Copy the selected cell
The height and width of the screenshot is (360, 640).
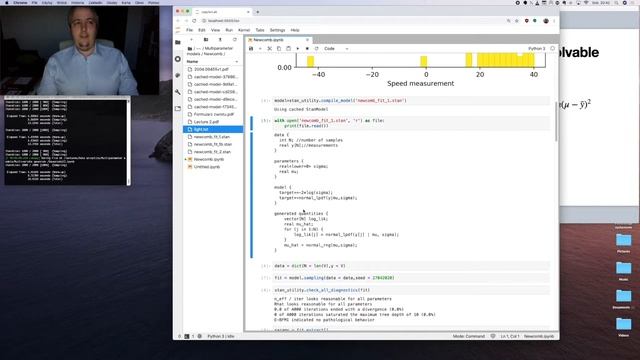click(279, 49)
